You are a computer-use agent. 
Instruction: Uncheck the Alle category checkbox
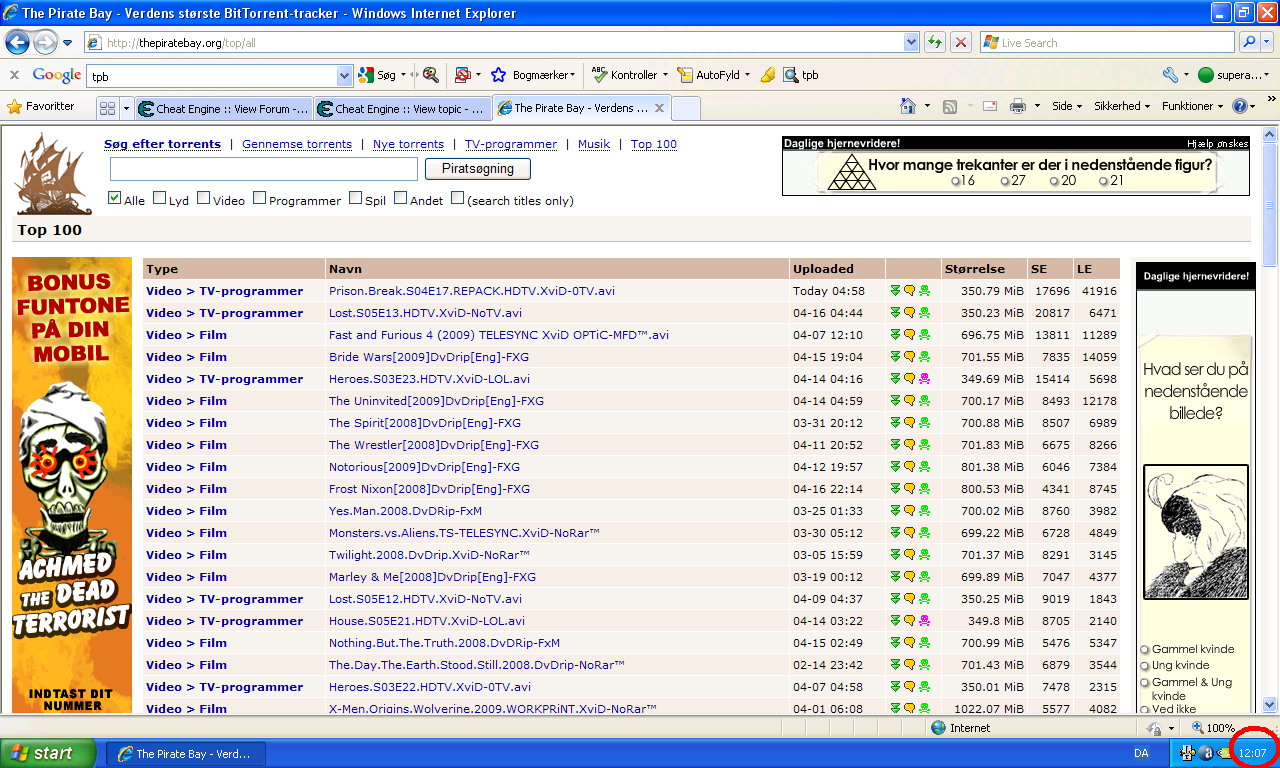(114, 198)
